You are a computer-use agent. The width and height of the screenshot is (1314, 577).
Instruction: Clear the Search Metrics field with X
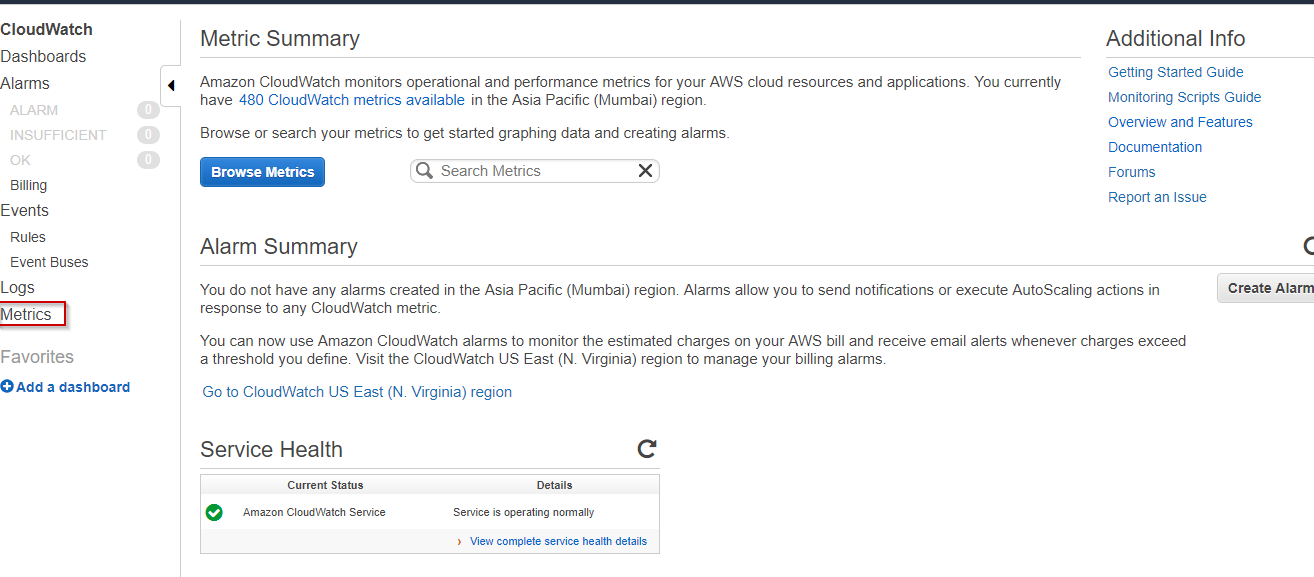tap(645, 171)
